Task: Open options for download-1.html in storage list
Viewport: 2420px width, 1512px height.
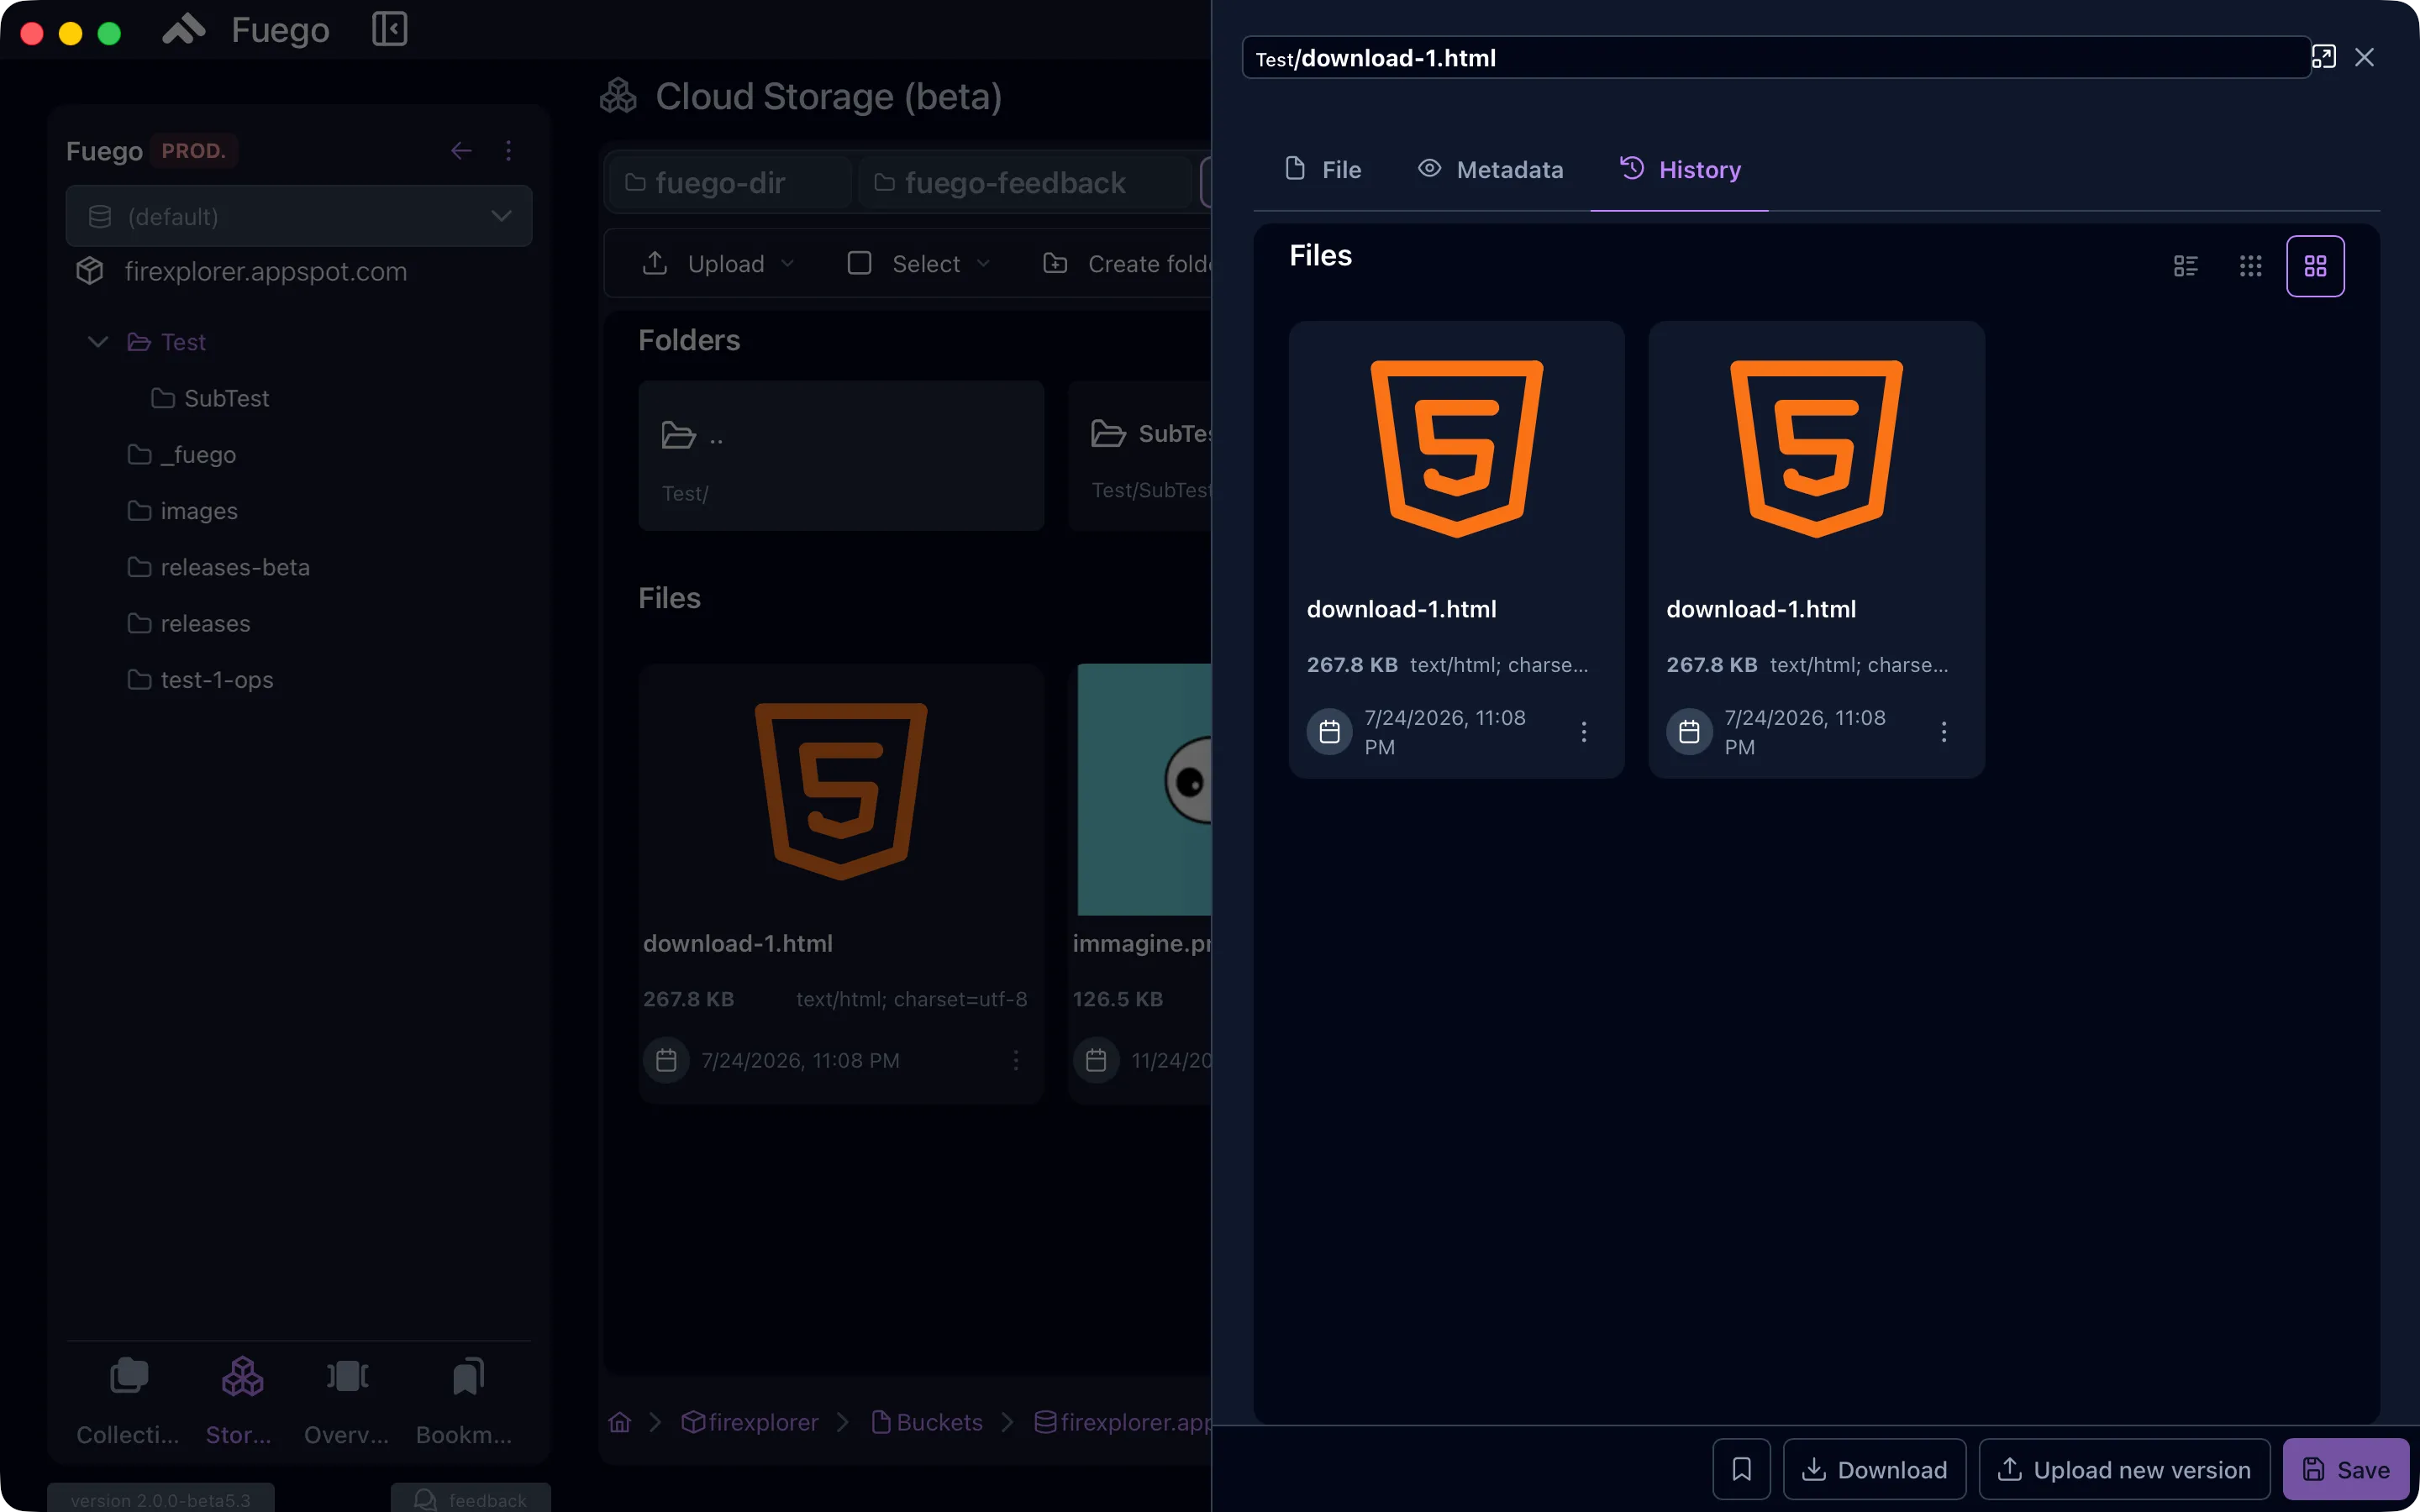Action: [x=1016, y=1060]
